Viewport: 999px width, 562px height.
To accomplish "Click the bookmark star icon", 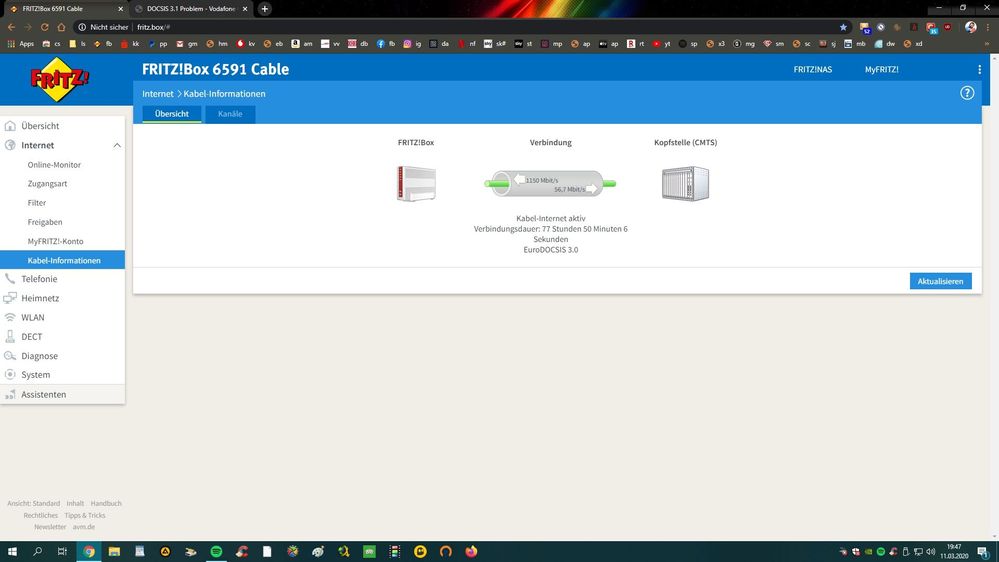I will coord(844,27).
